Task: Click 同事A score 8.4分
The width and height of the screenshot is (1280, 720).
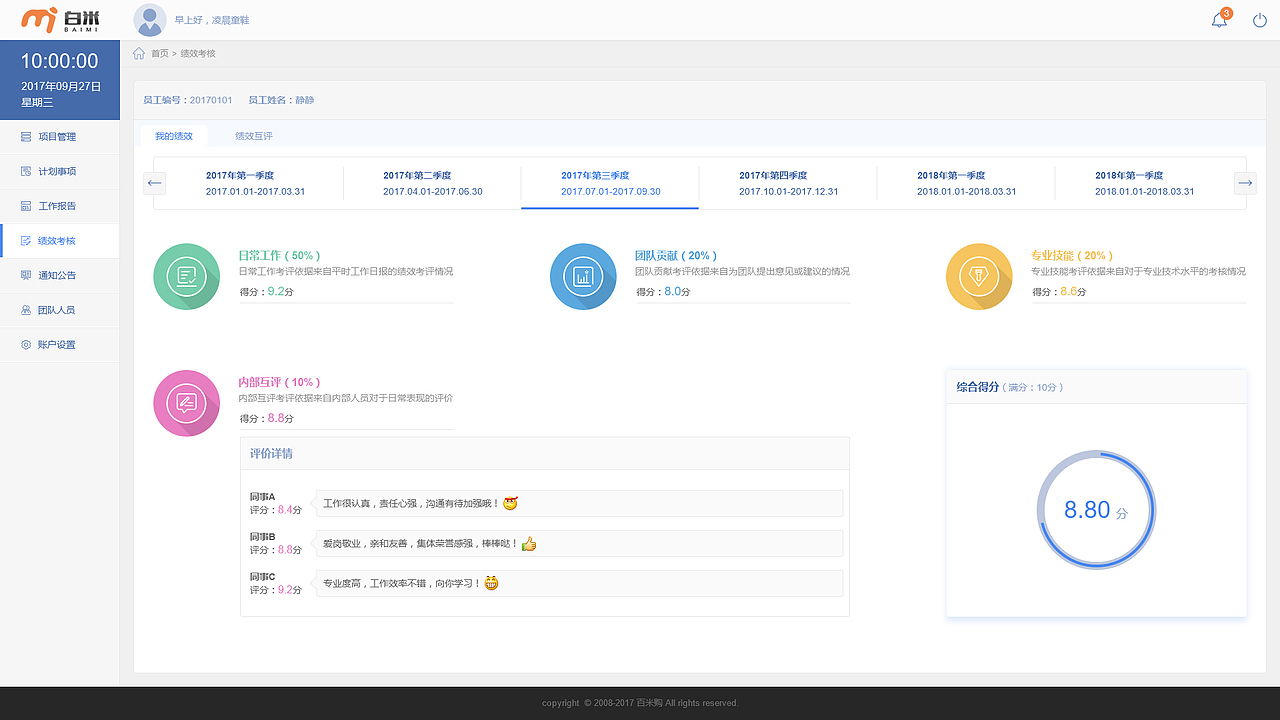Action: [290, 510]
